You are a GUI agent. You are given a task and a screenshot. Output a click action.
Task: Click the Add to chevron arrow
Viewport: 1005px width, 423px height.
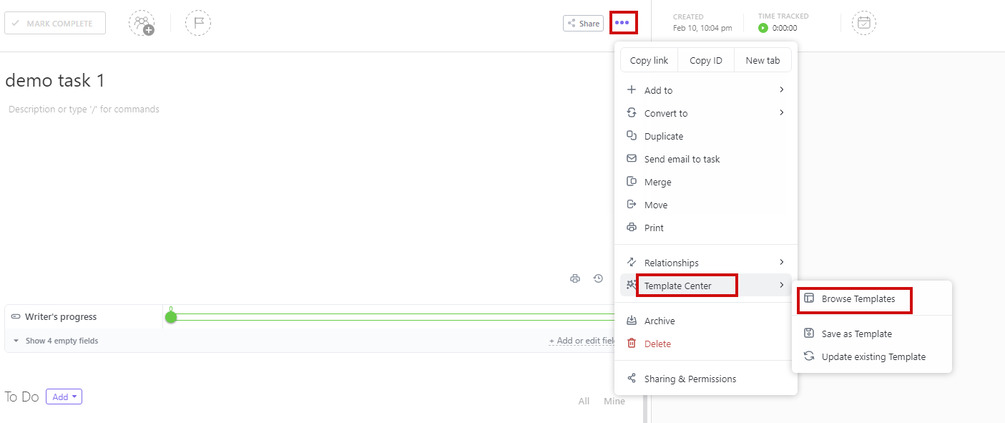click(781, 90)
